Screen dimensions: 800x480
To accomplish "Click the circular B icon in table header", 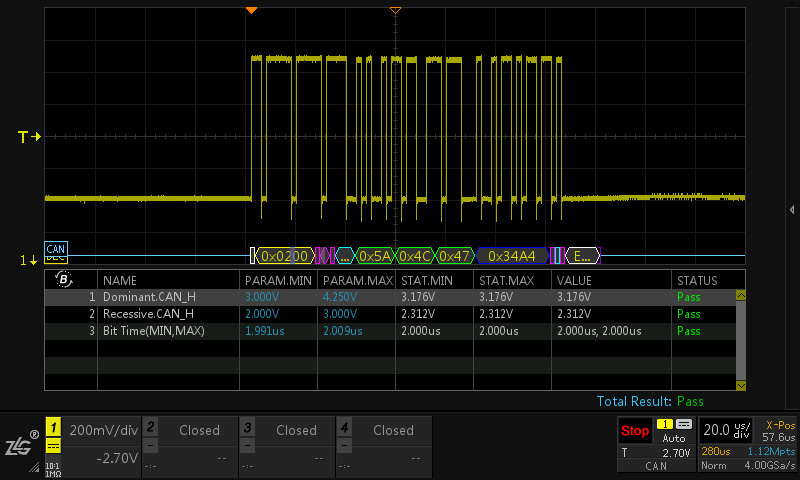I will click(65, 280).
